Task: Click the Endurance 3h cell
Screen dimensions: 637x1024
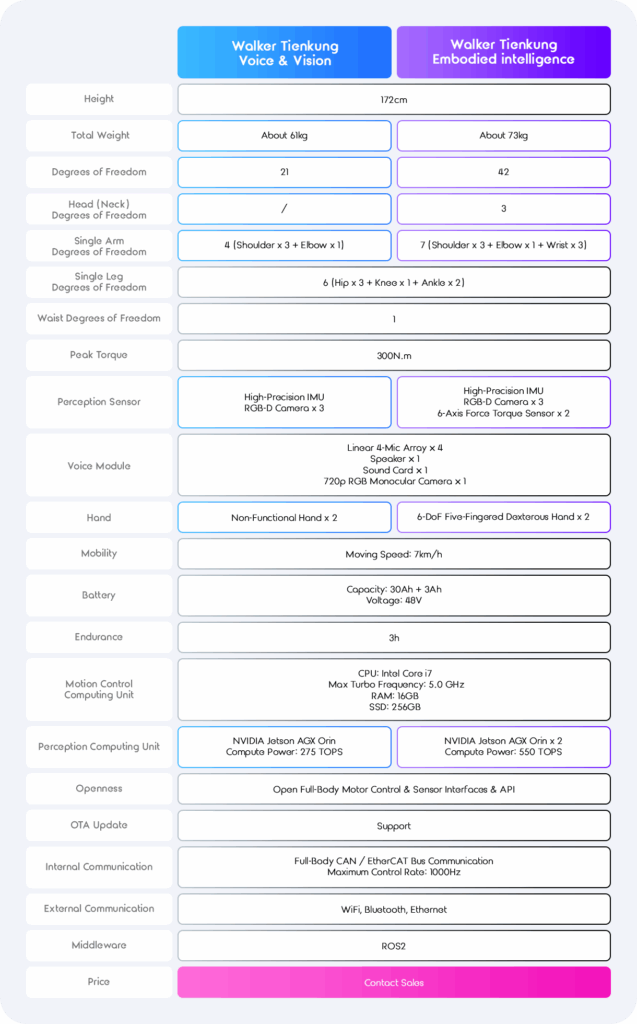Action: click(x=394, y=637)
